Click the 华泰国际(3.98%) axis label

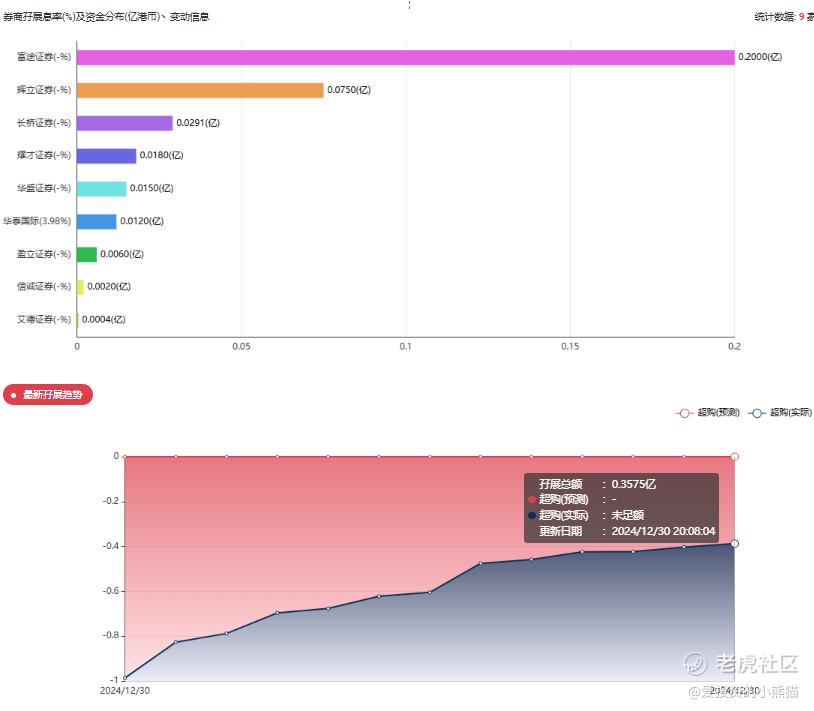pos(37,221)
